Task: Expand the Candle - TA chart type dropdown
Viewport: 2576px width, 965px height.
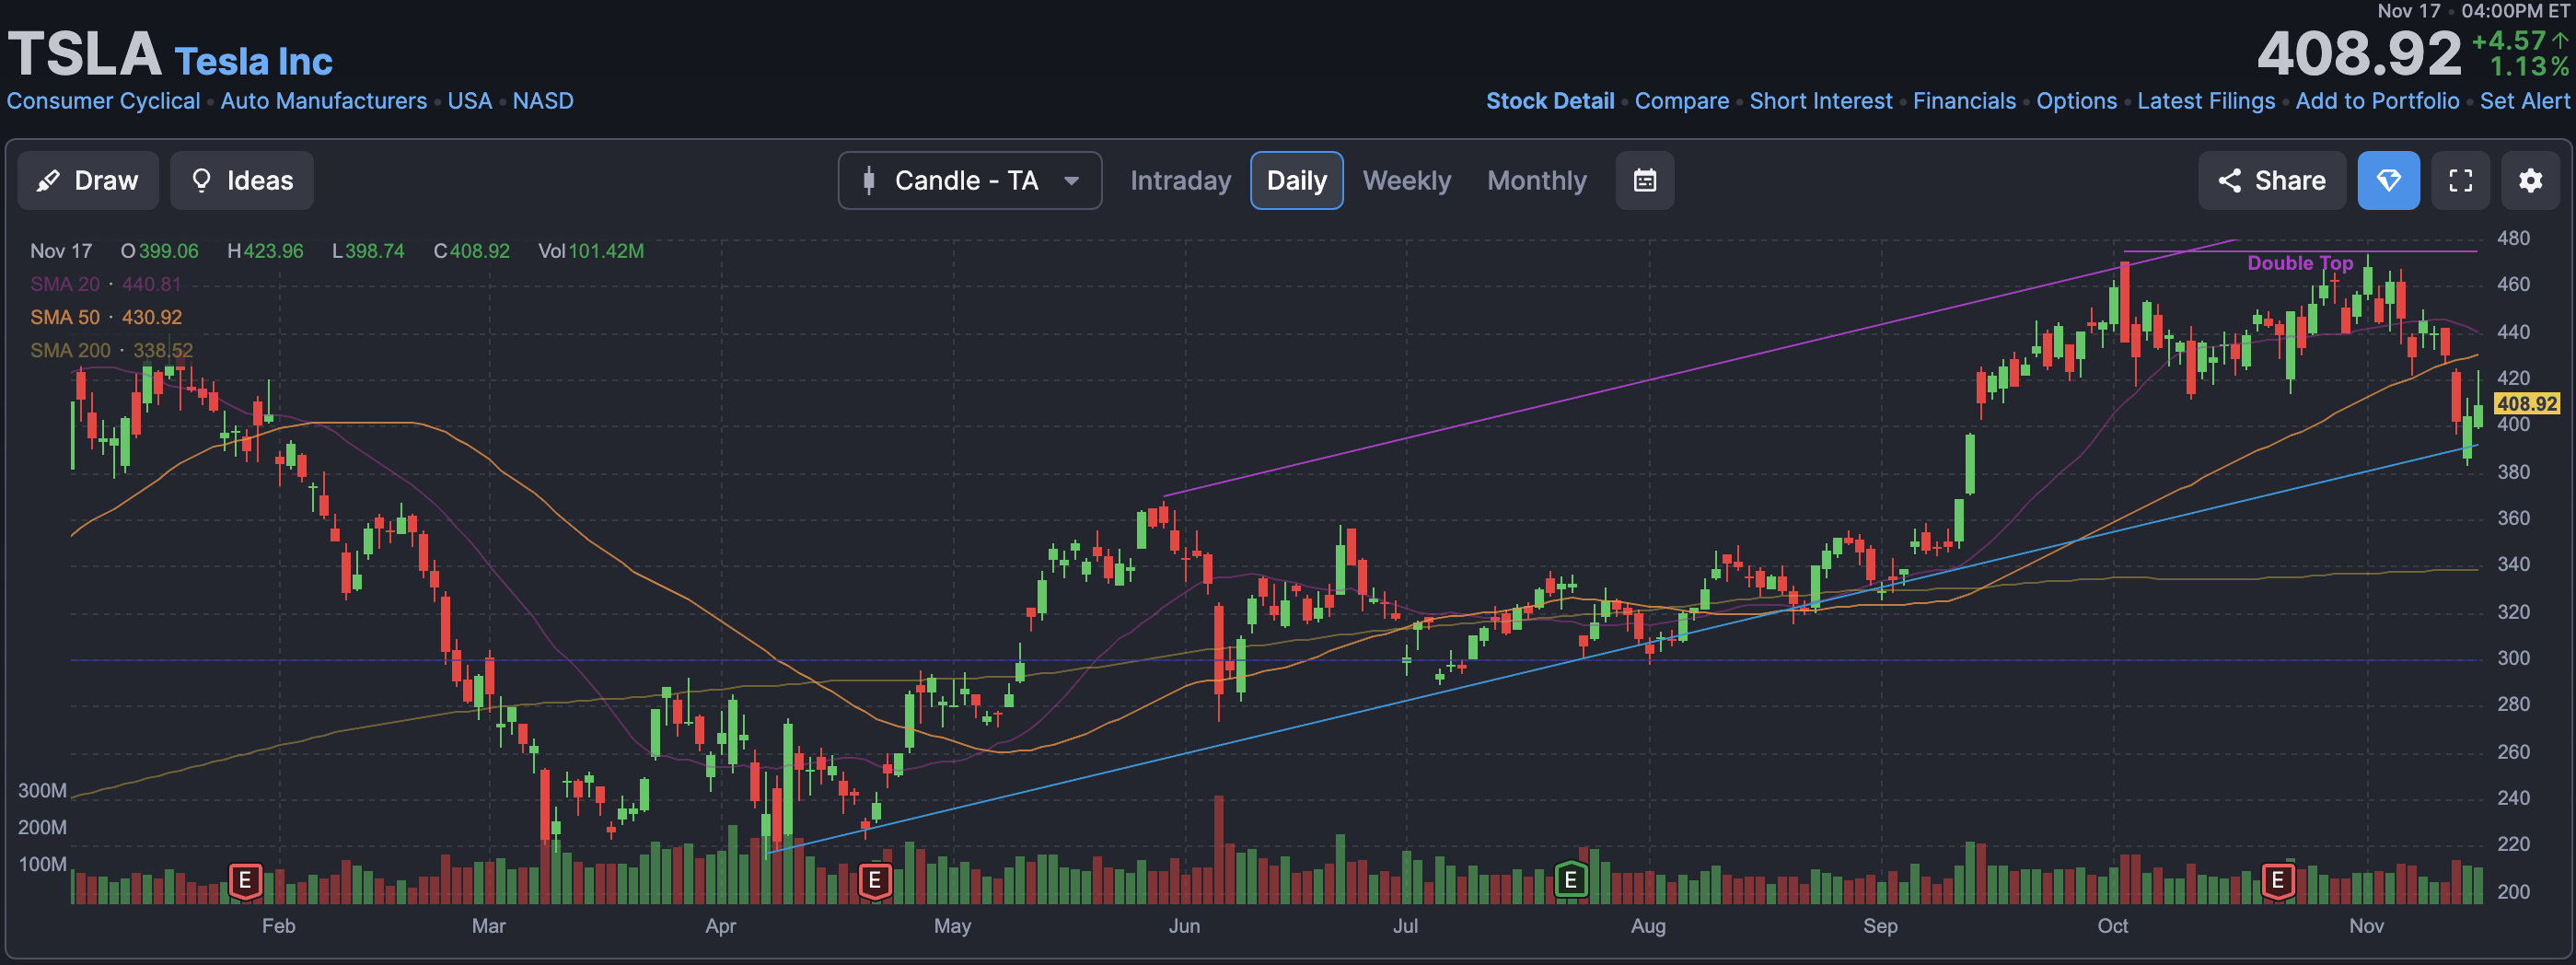Action: (970, 181)
